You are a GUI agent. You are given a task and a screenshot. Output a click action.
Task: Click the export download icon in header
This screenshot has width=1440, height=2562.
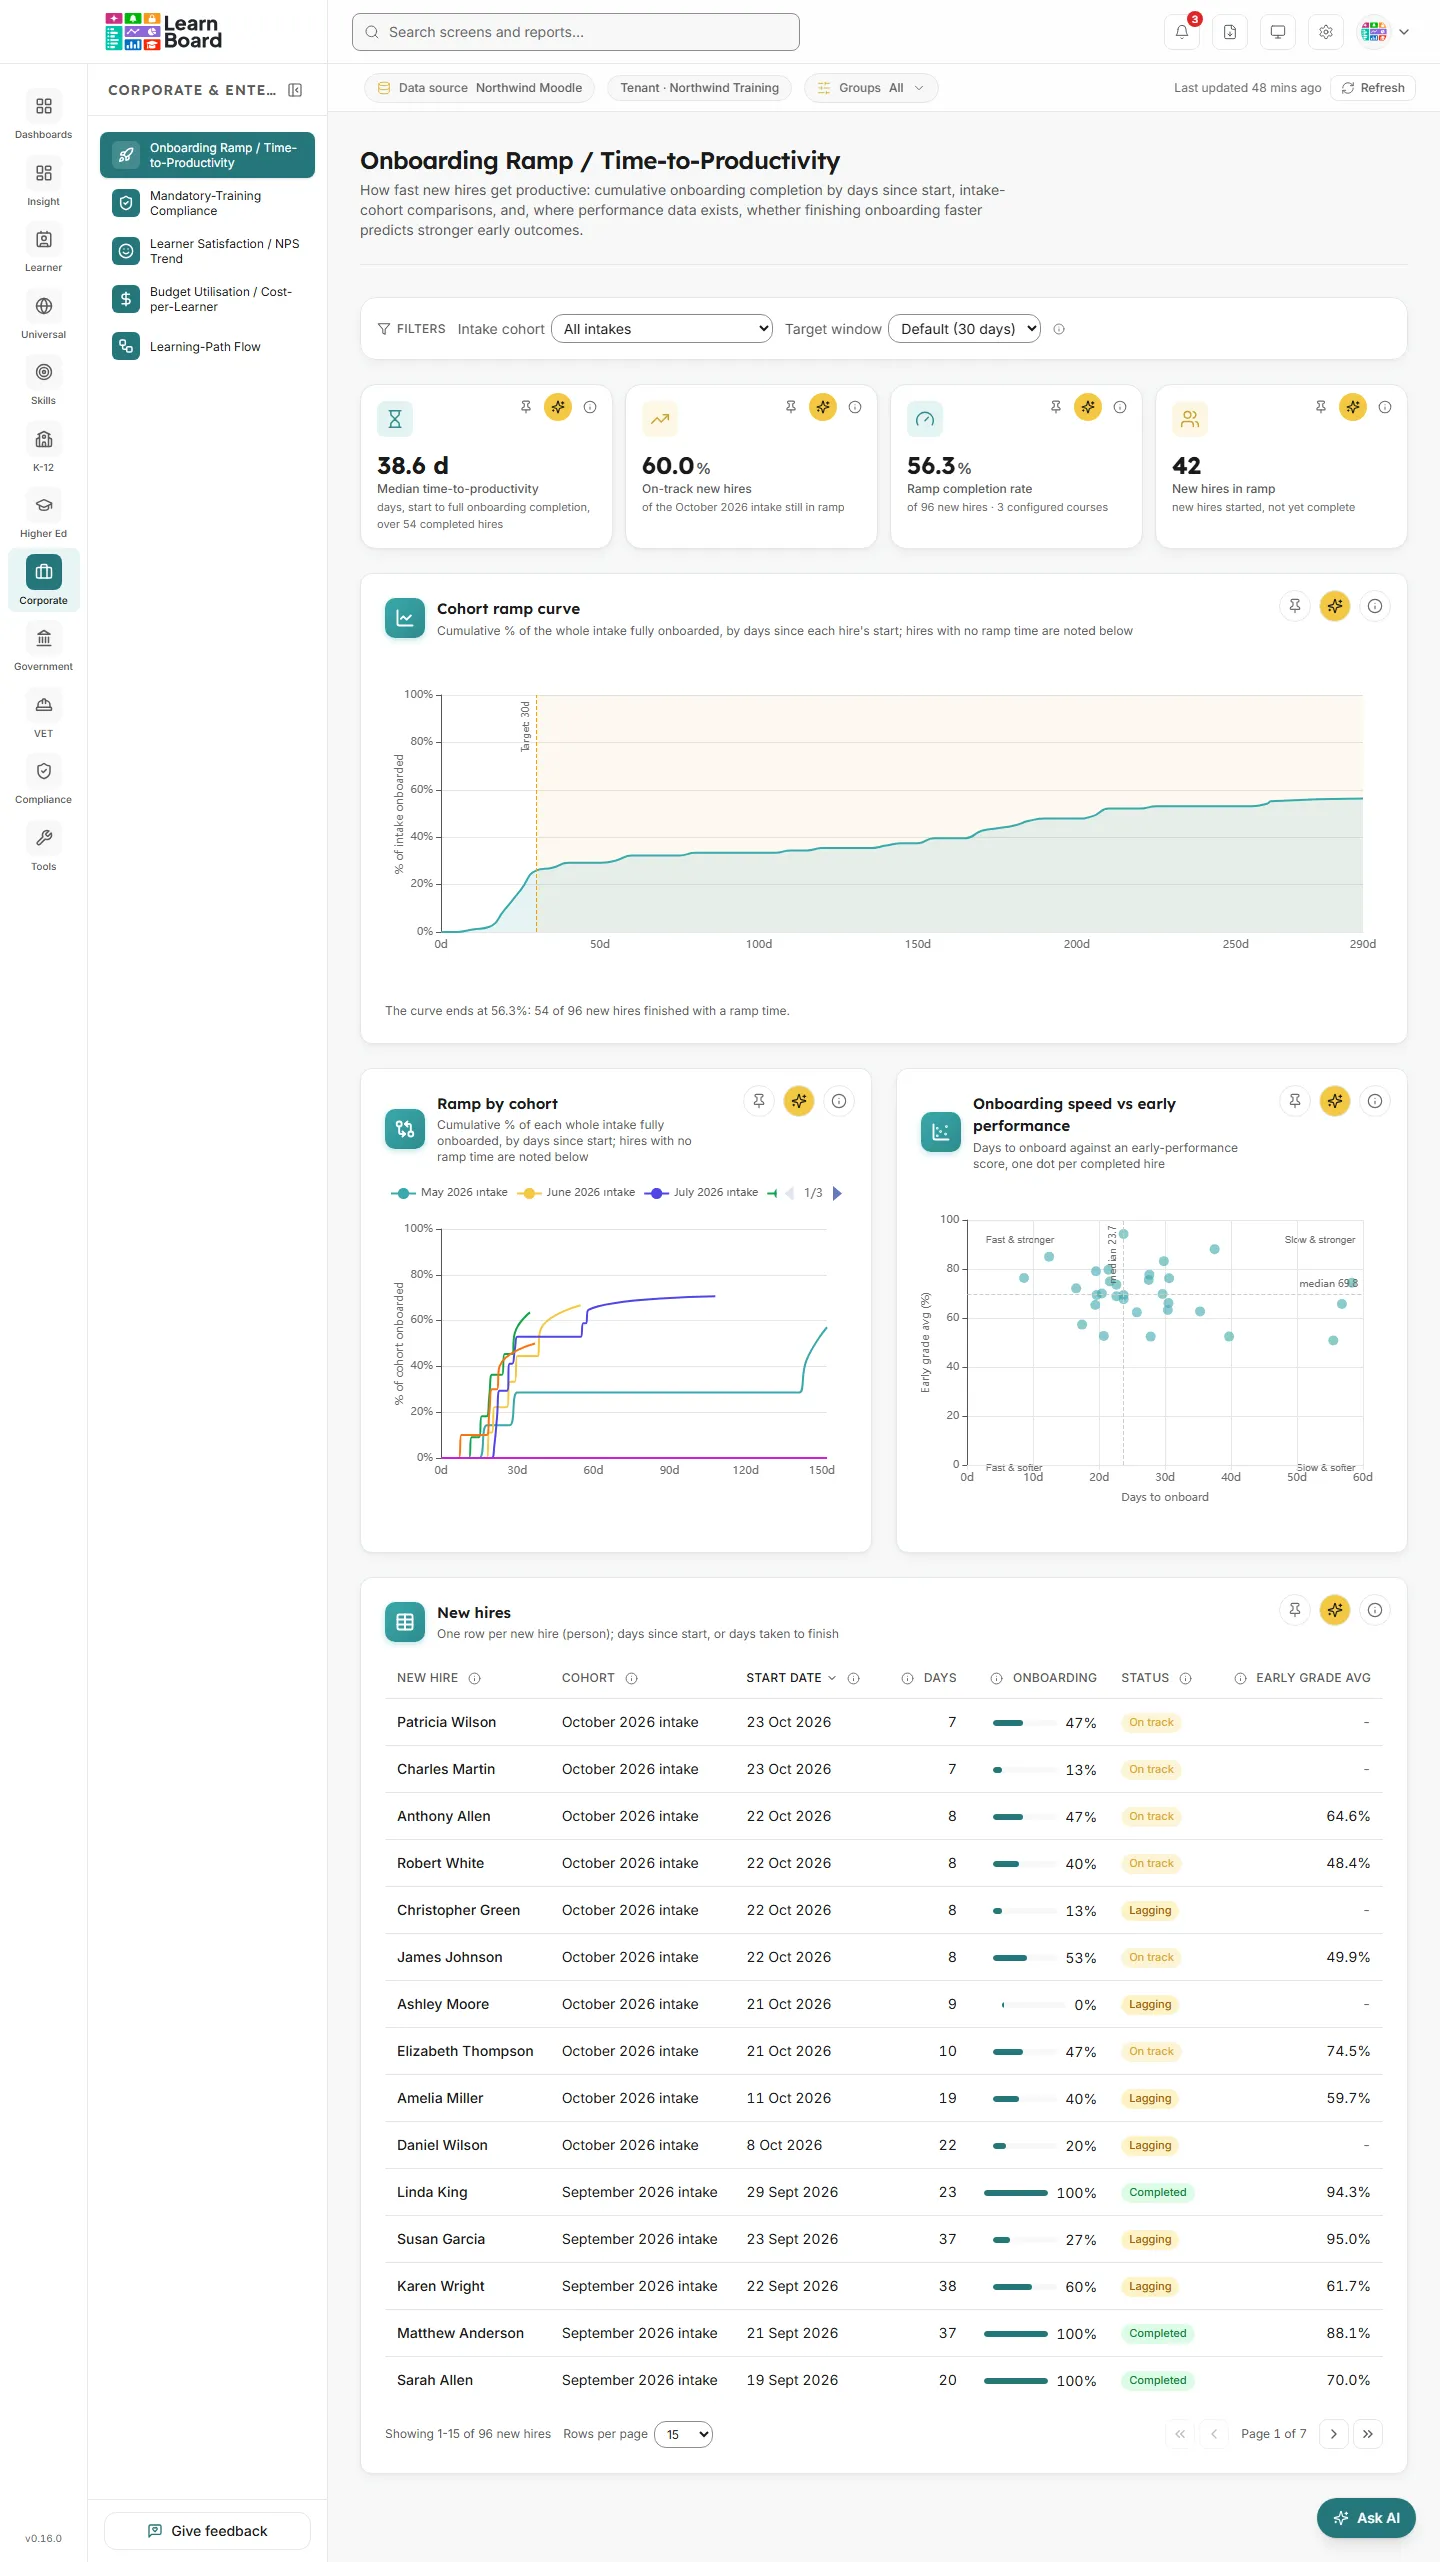[1229, 32]
